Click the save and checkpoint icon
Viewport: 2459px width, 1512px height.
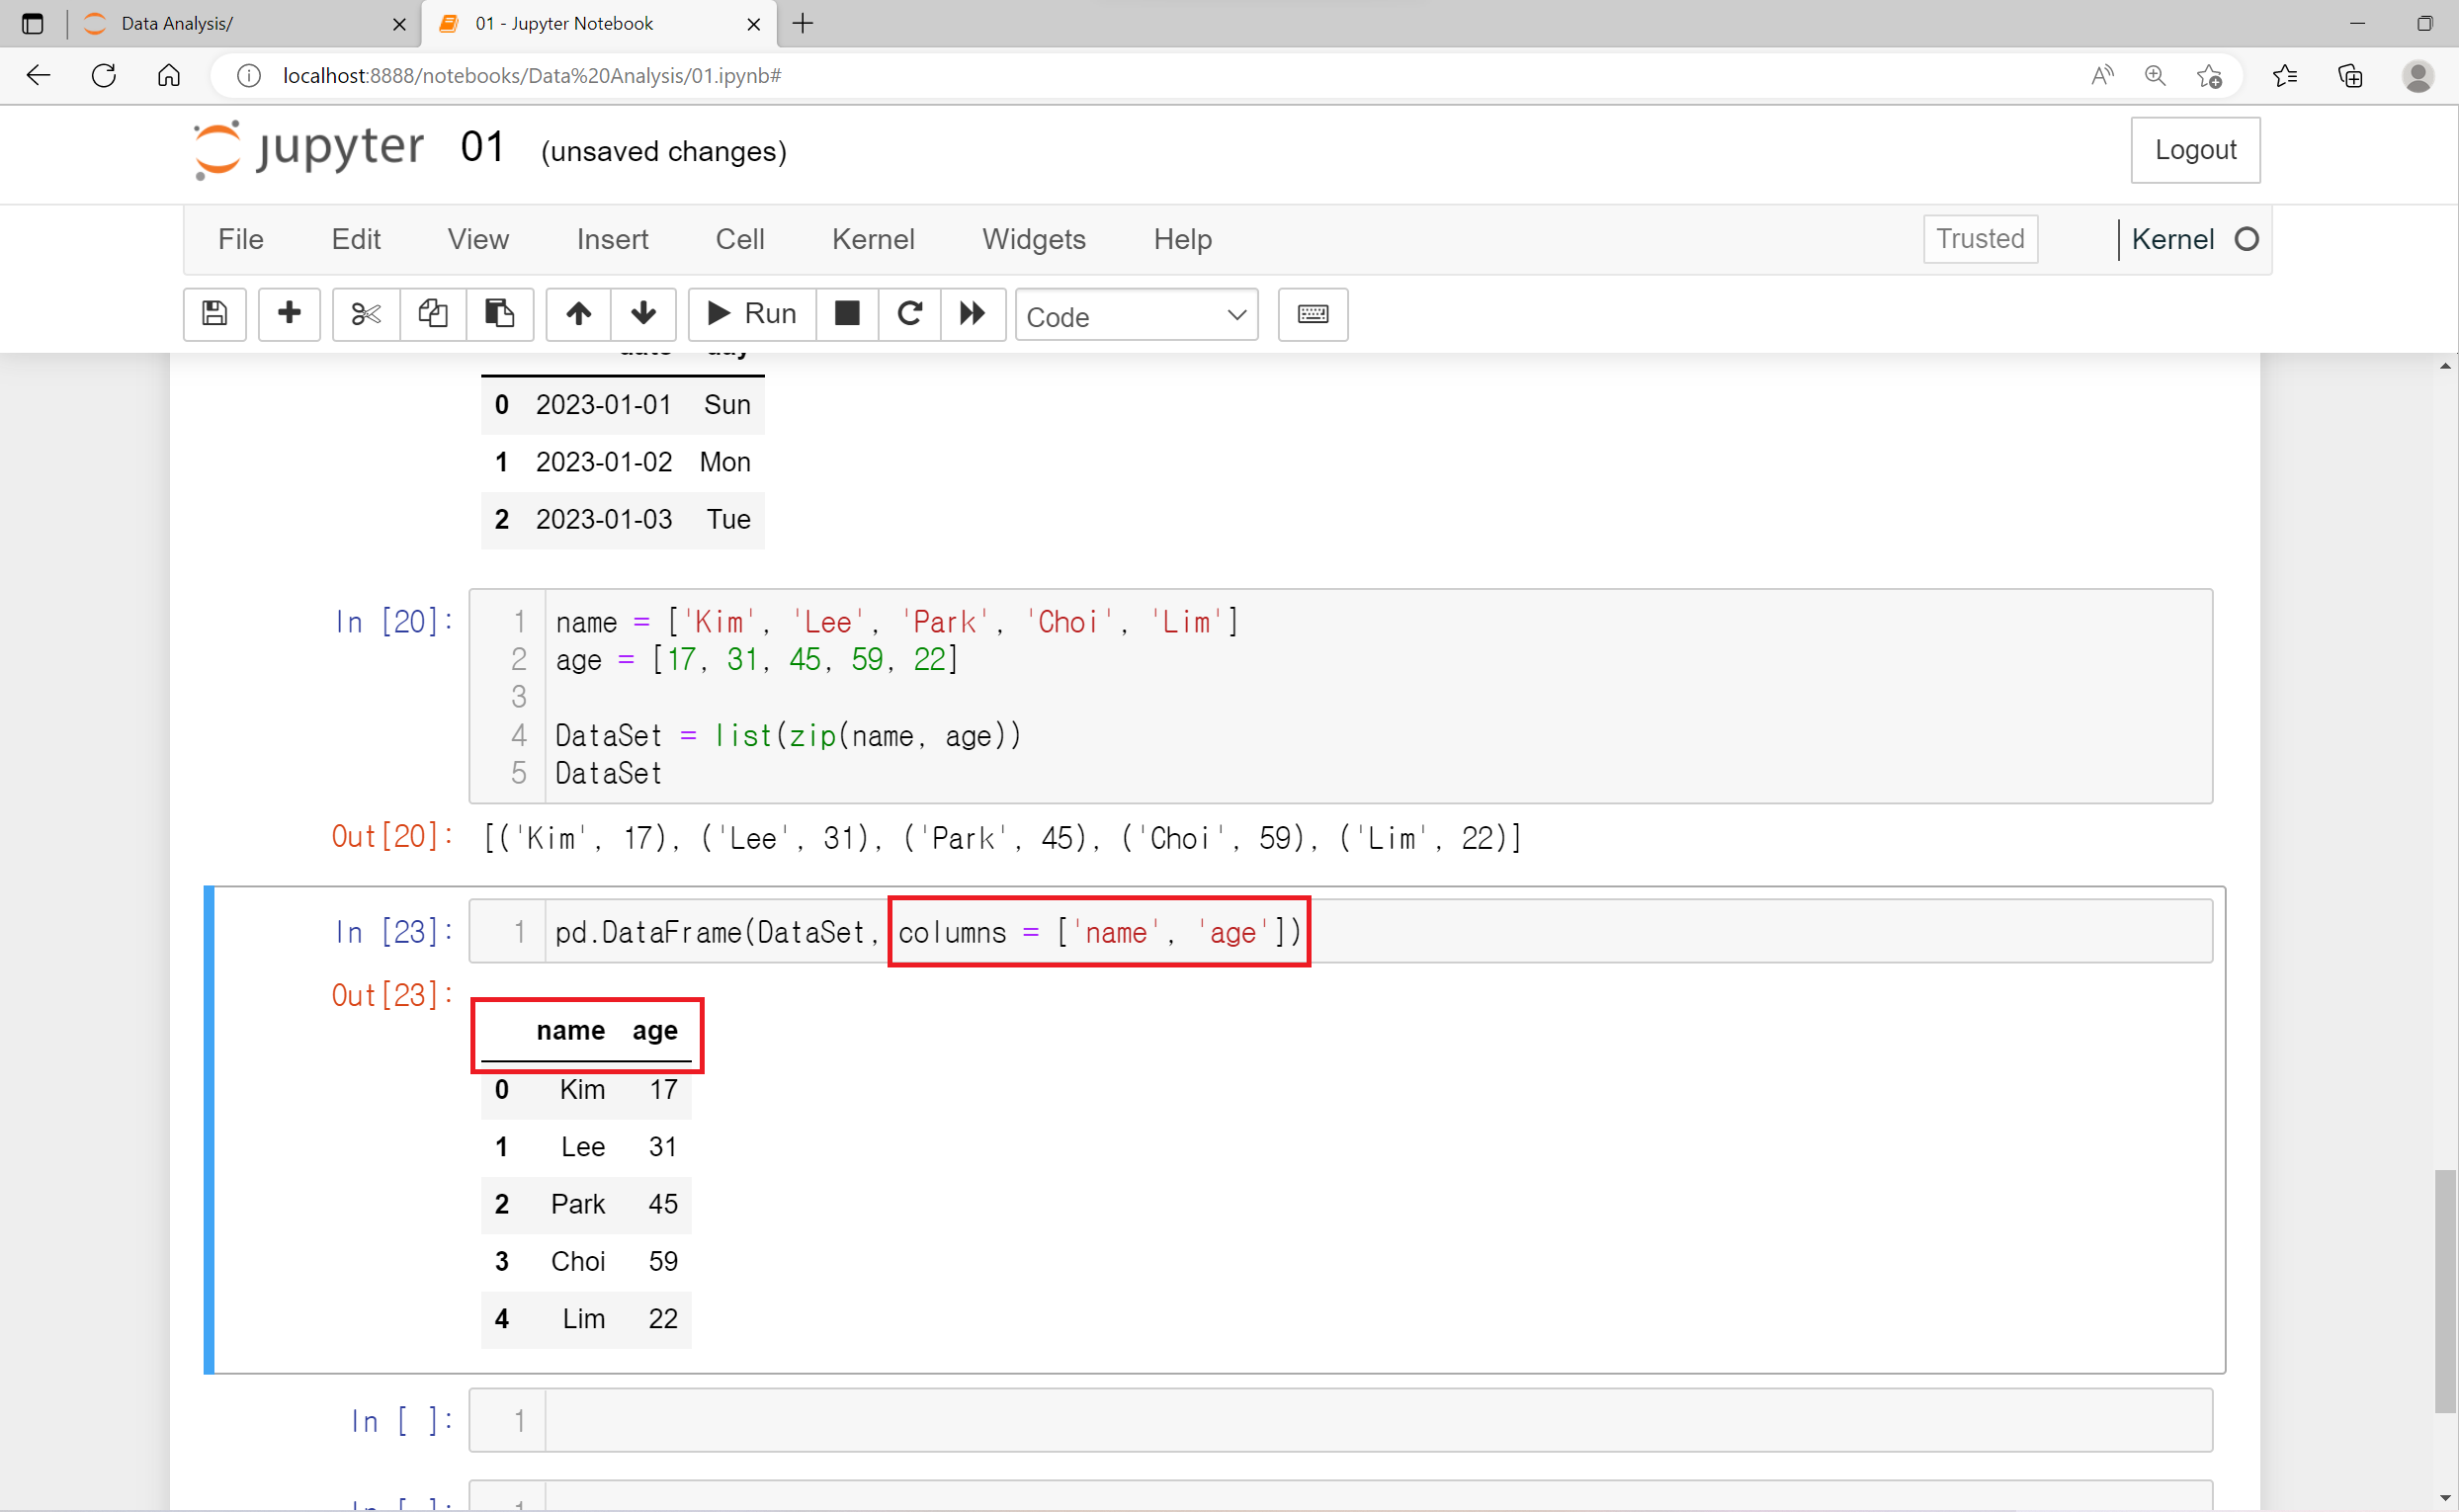(214, 314)
